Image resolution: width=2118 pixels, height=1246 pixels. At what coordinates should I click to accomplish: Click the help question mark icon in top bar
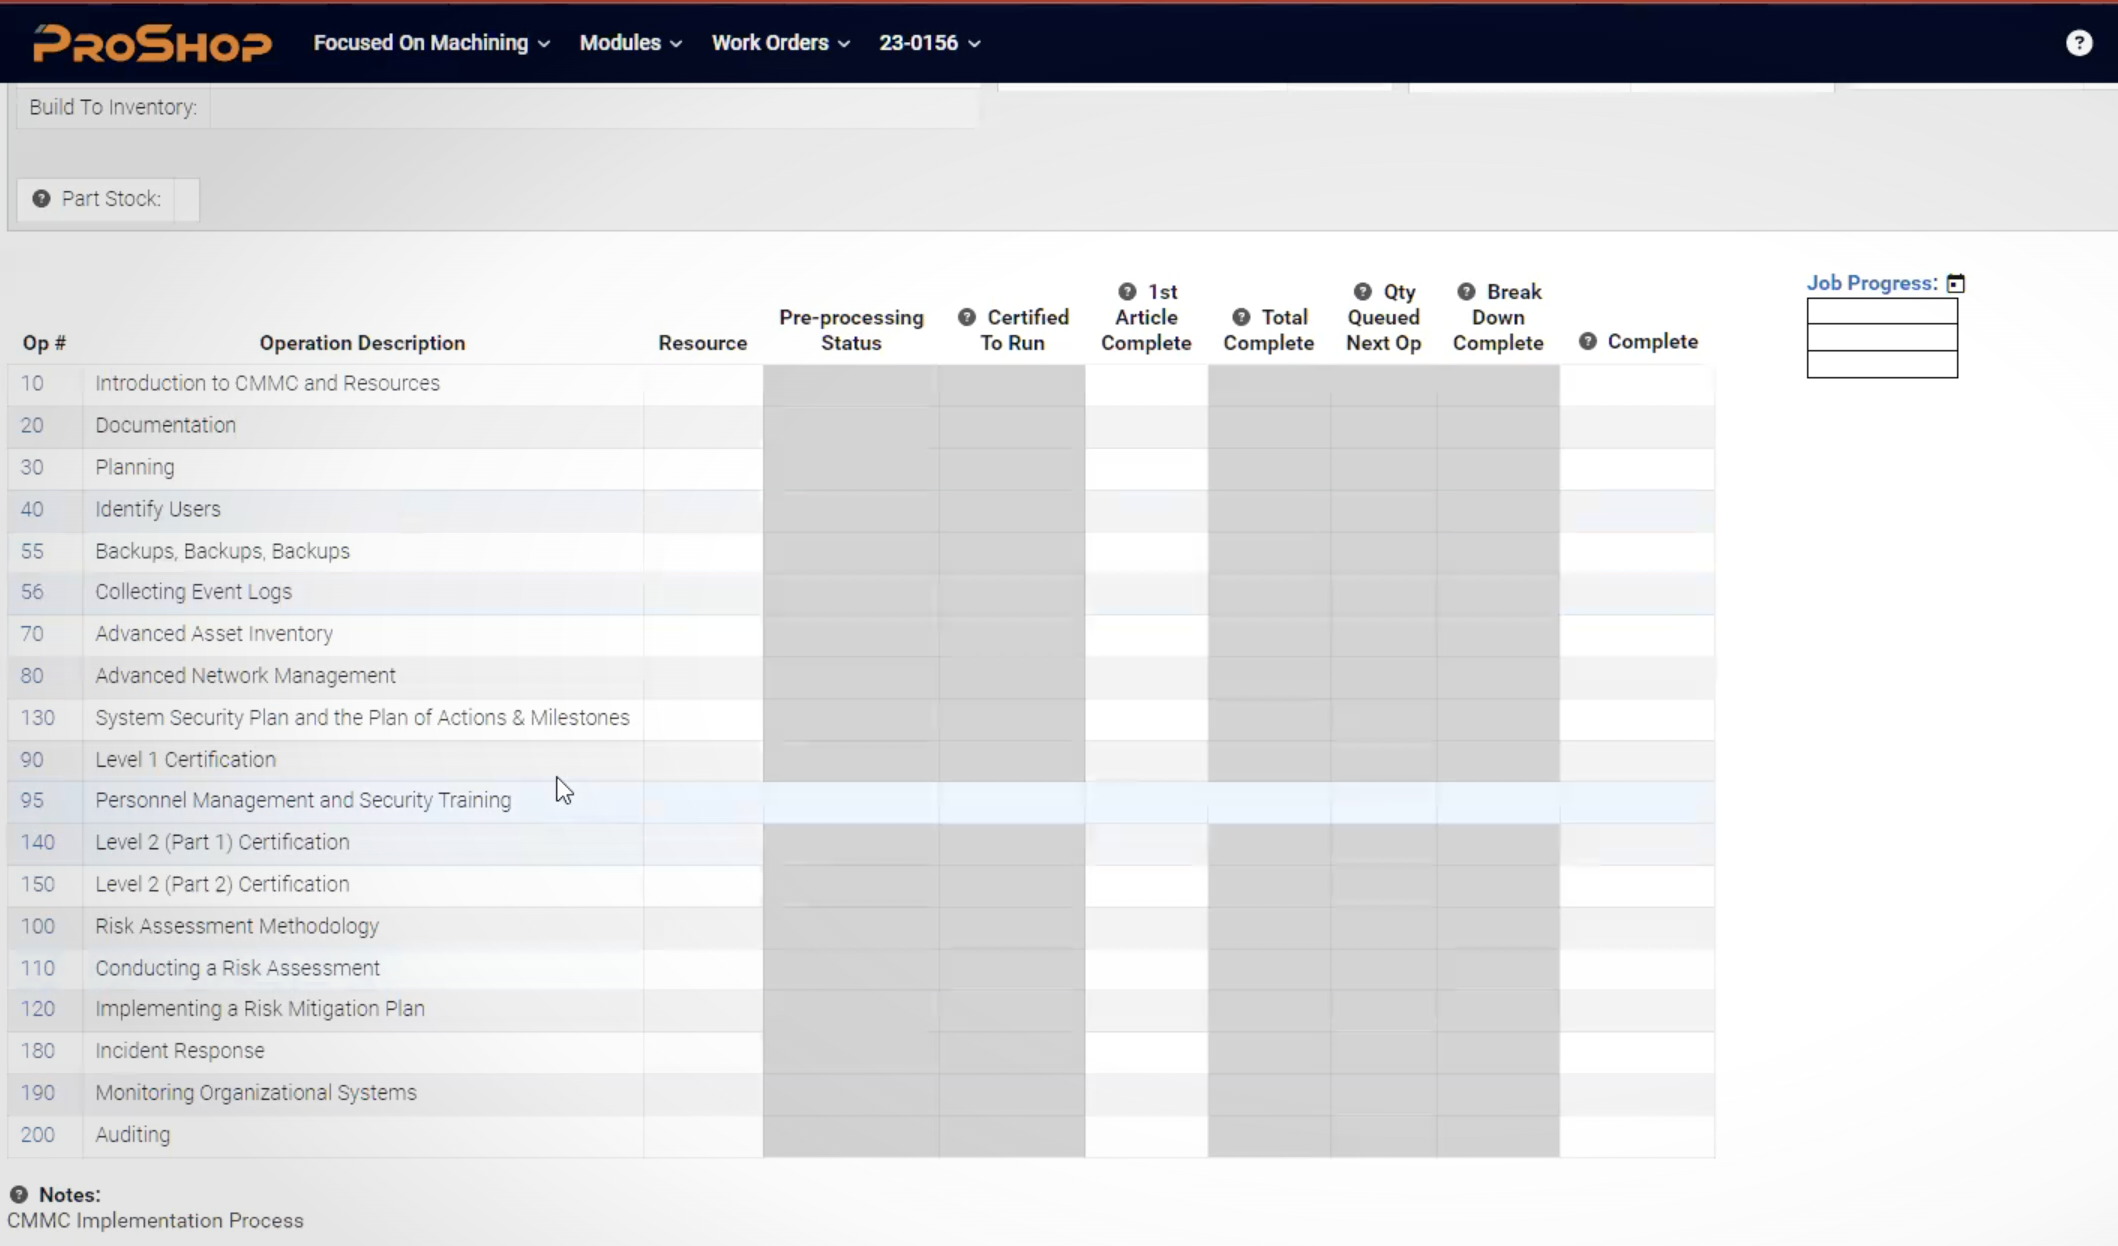click(2079, 43)
